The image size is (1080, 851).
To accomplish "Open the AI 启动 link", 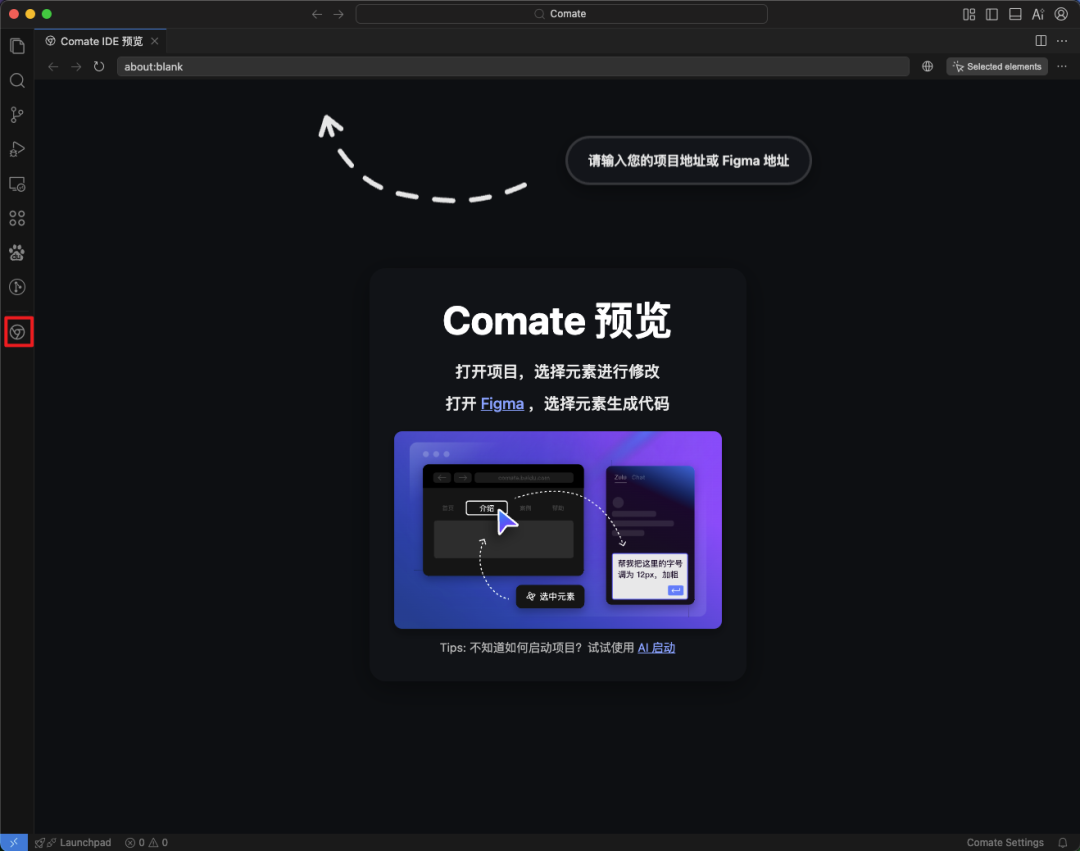I will tap(656, 648).
